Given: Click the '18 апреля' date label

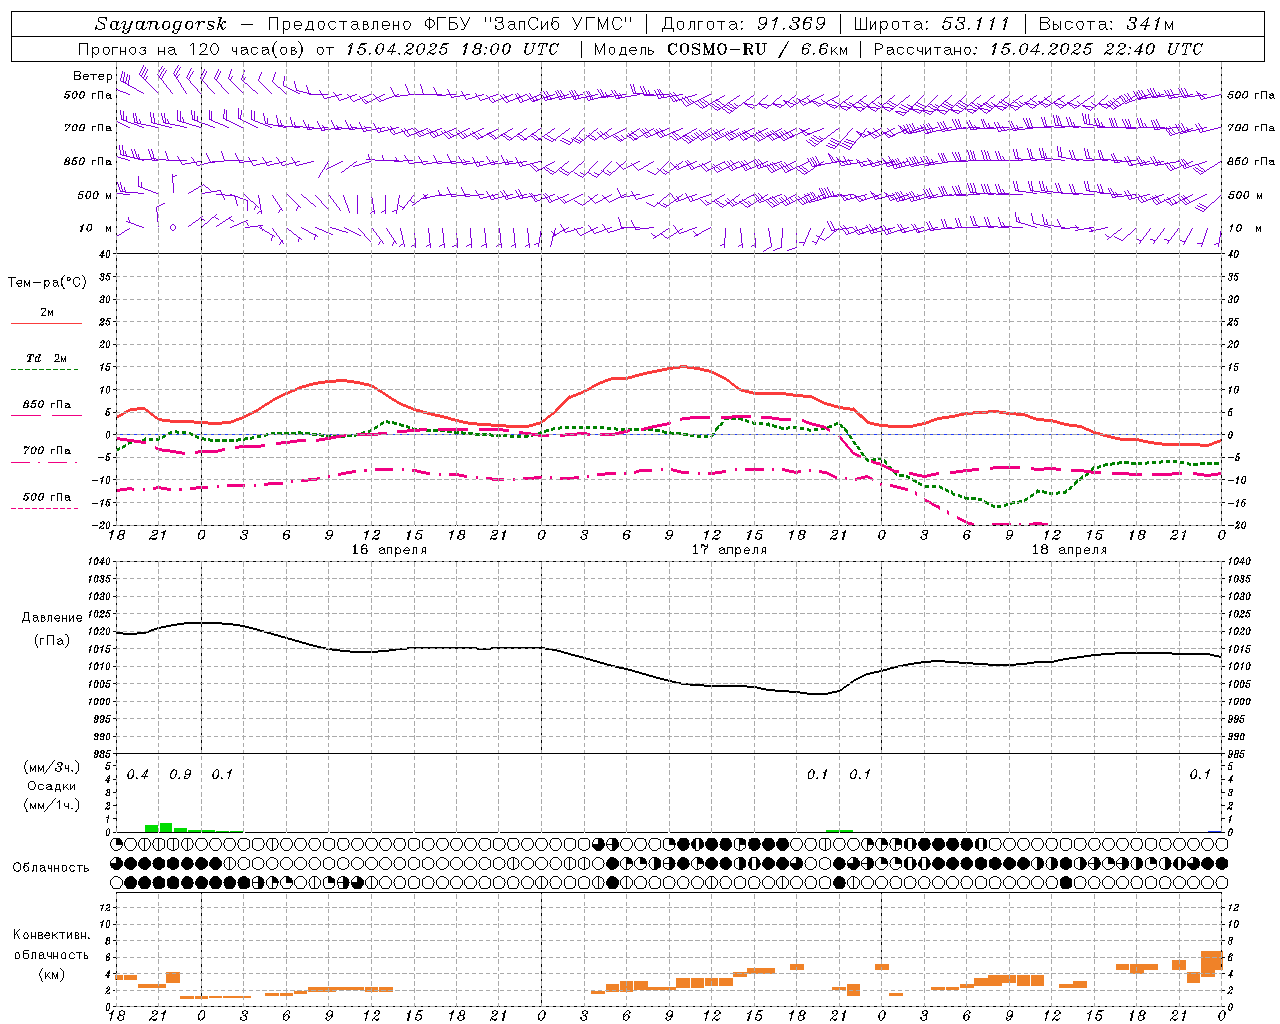Looking at the screenshot, I should 1069,550.
